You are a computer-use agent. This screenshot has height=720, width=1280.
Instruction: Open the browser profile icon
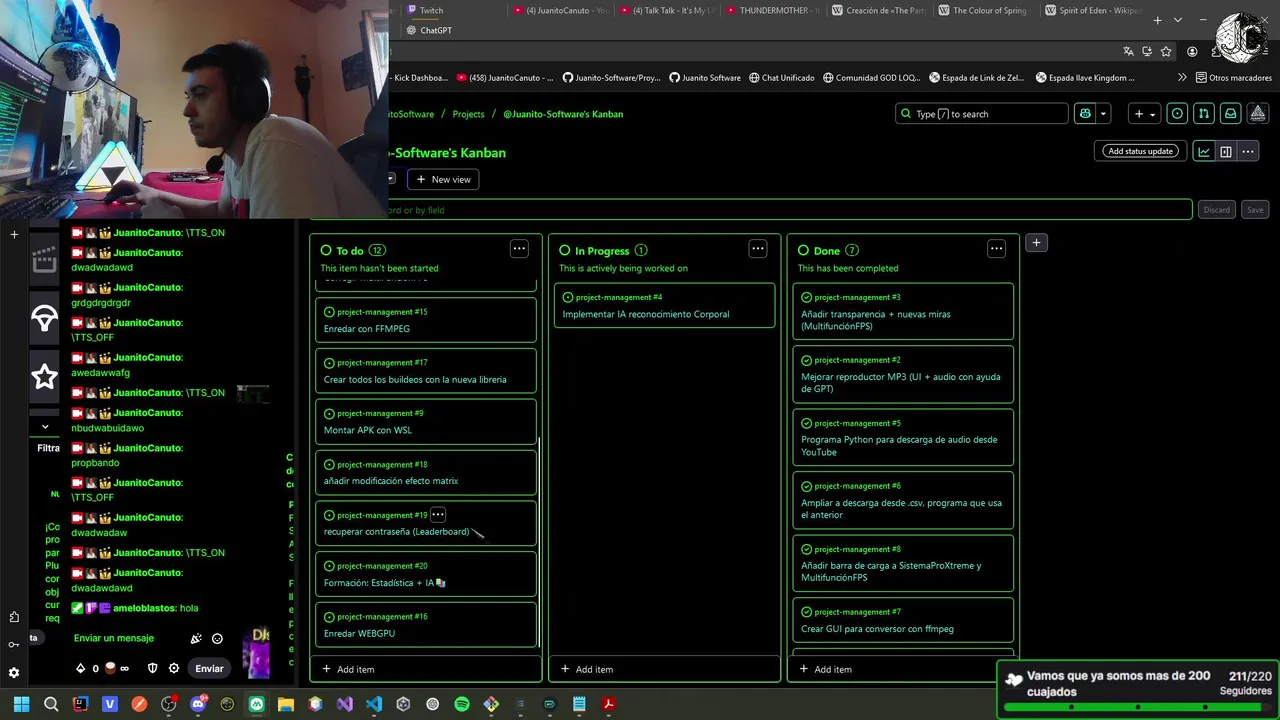(1192, 51)
